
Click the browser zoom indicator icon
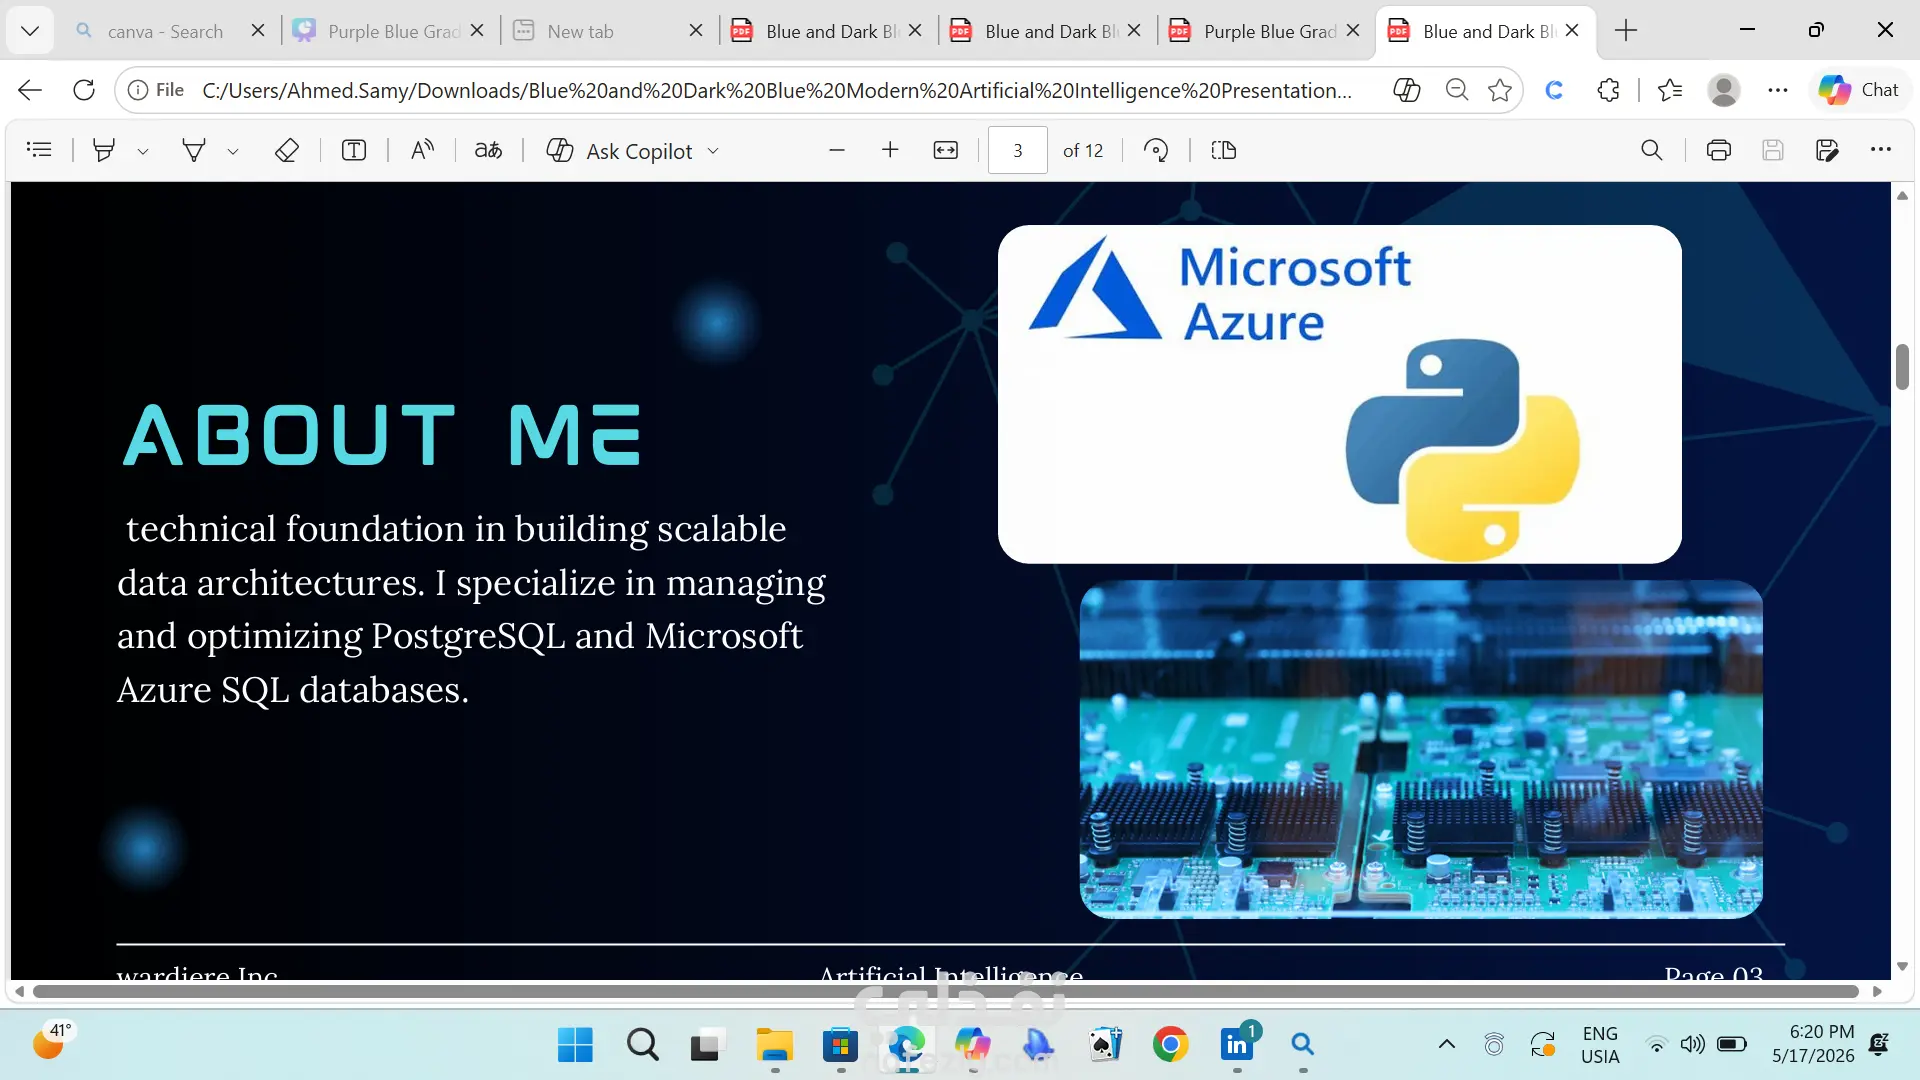(x=1457, y=90)
